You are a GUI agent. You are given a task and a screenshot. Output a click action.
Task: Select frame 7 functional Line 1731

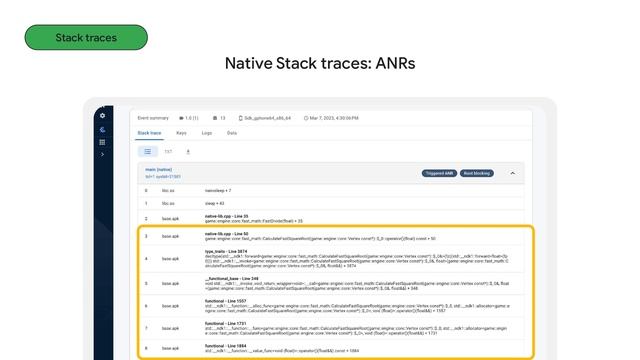pos(331,329)
